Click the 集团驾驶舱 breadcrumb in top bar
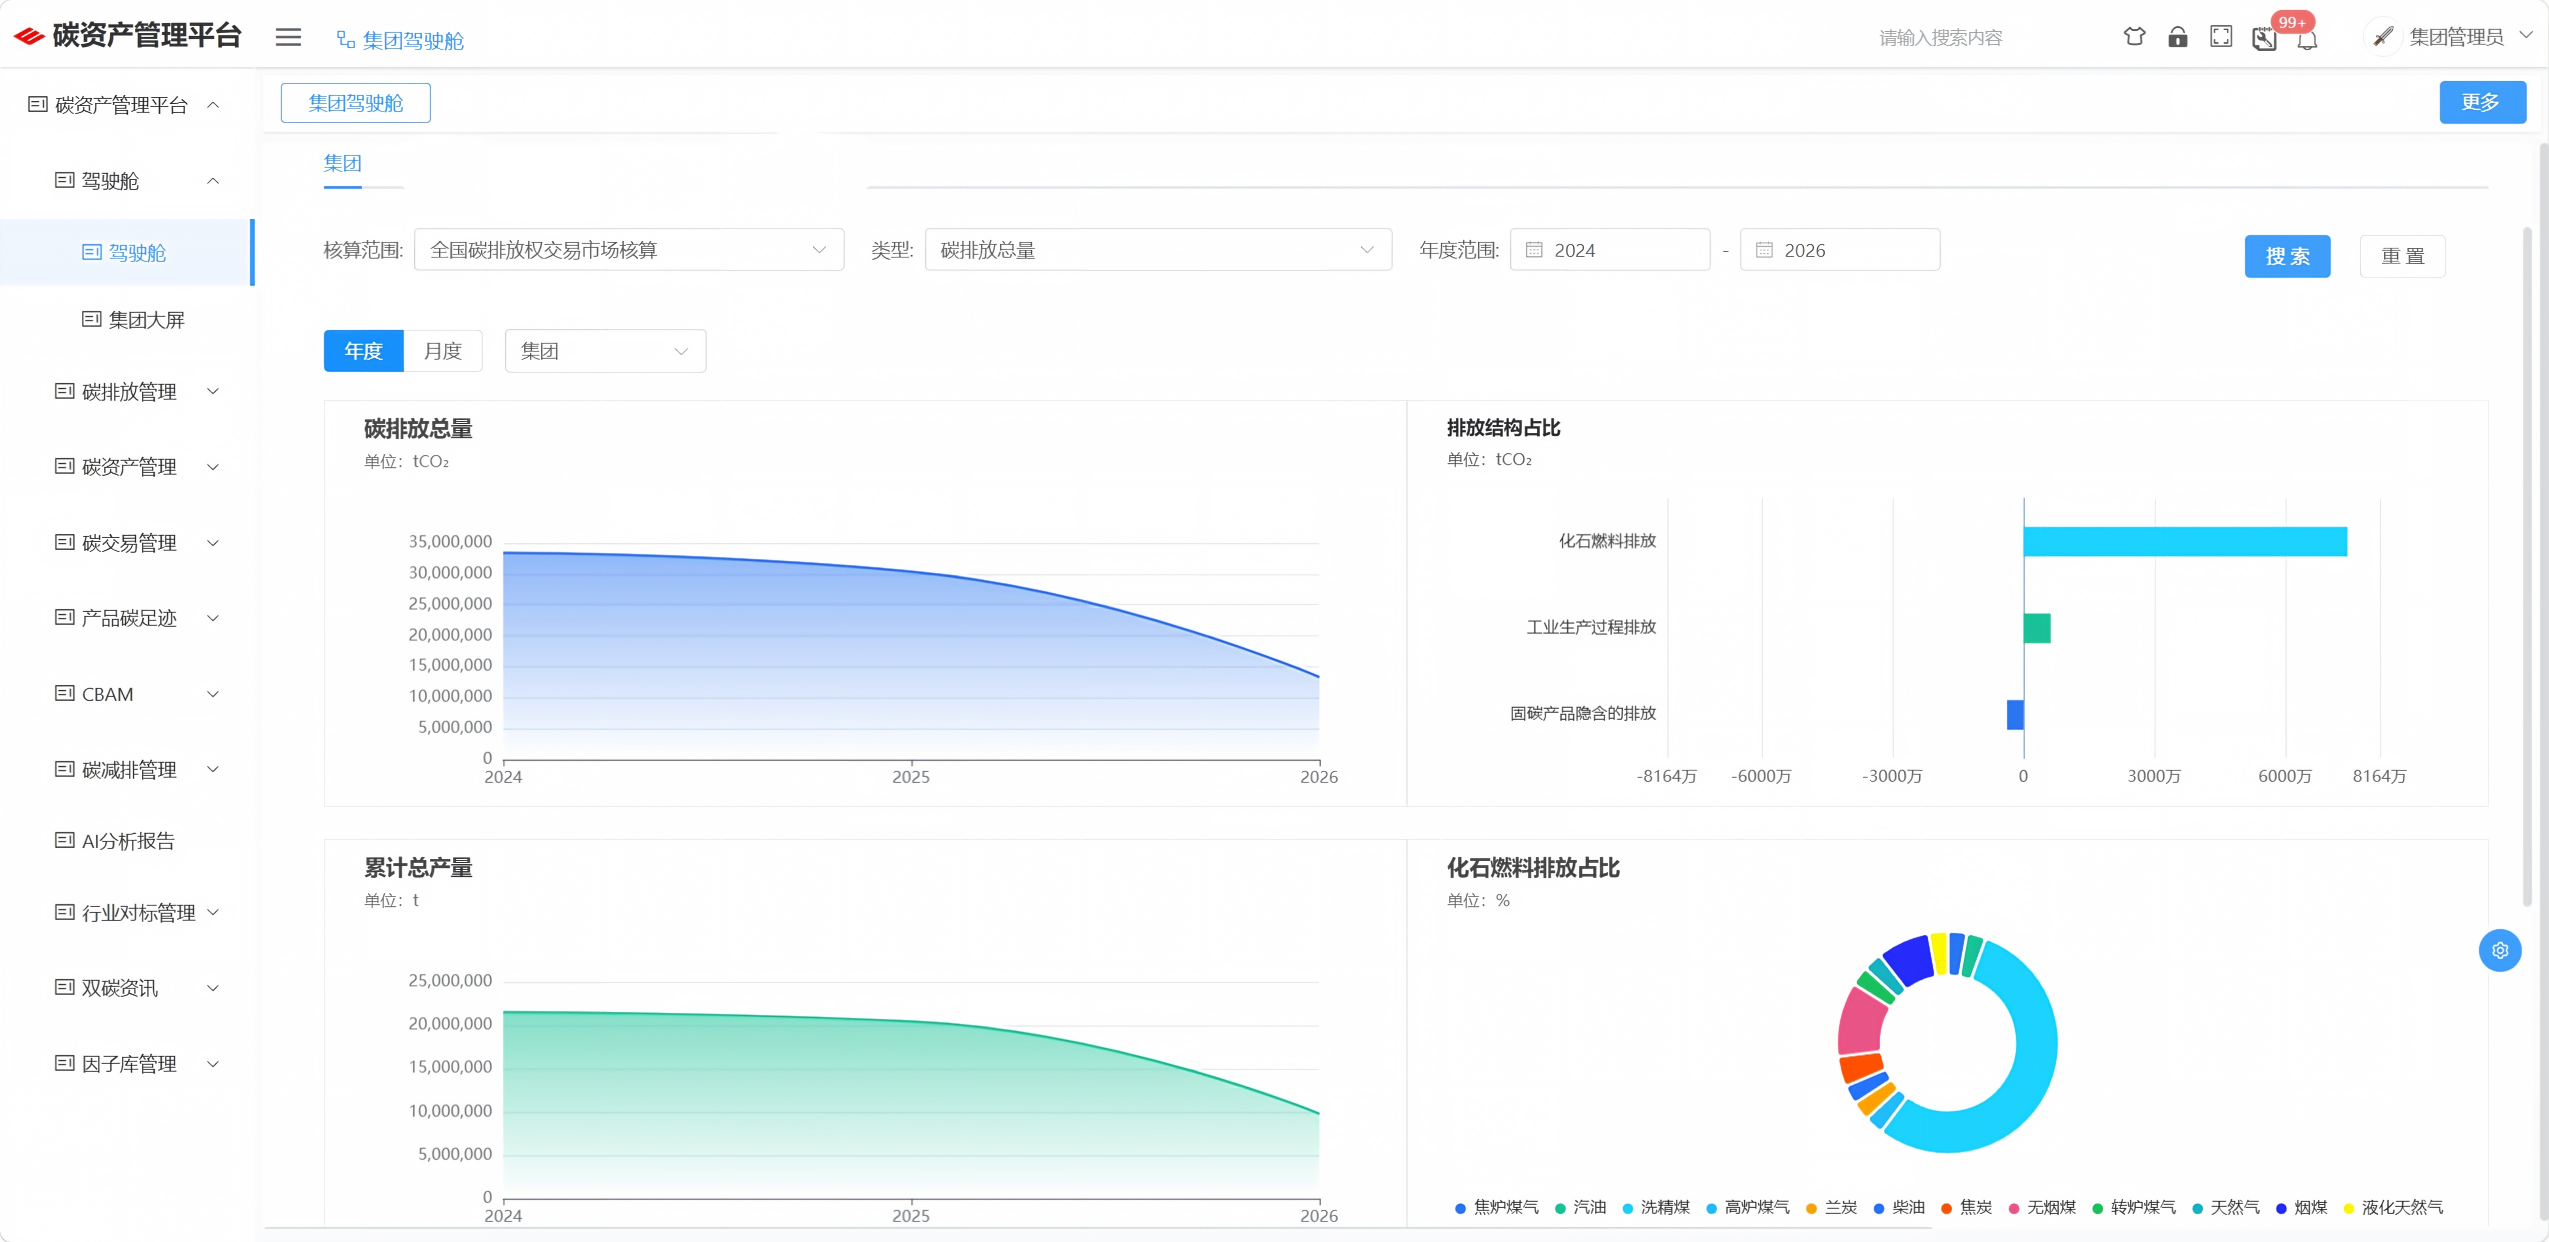 click(400, 40)
